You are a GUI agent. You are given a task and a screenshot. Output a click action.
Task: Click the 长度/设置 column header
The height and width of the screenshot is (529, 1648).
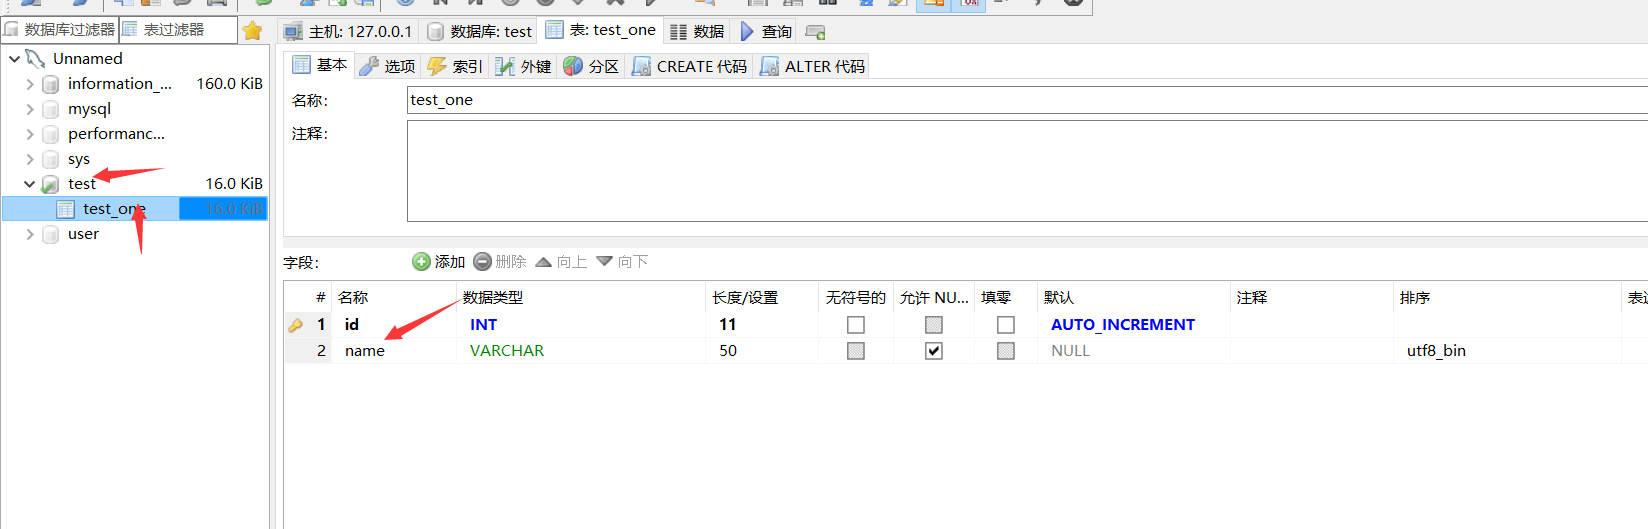[x=762, y=298]
